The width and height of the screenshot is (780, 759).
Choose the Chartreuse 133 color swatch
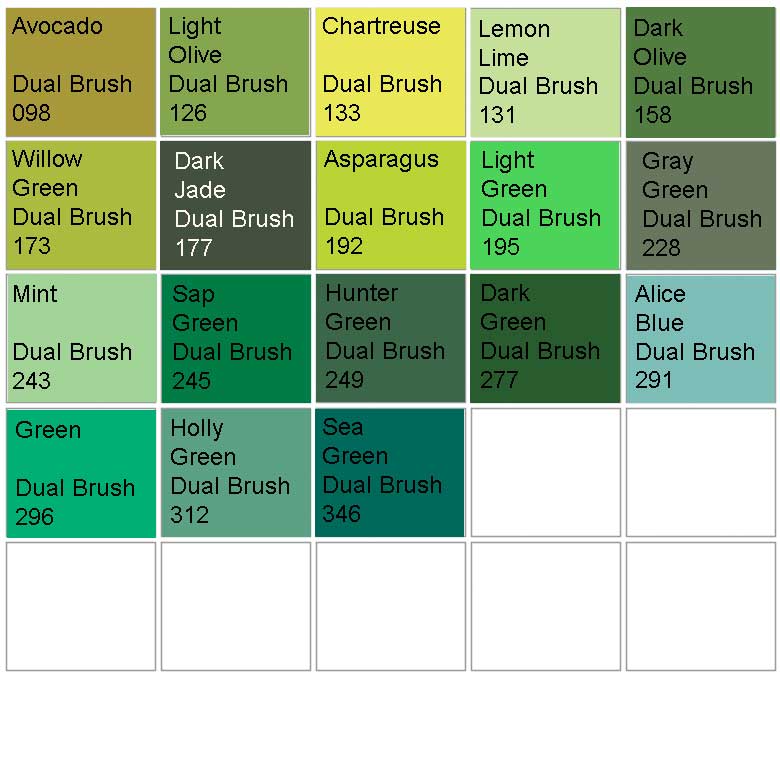pos(391,72)
